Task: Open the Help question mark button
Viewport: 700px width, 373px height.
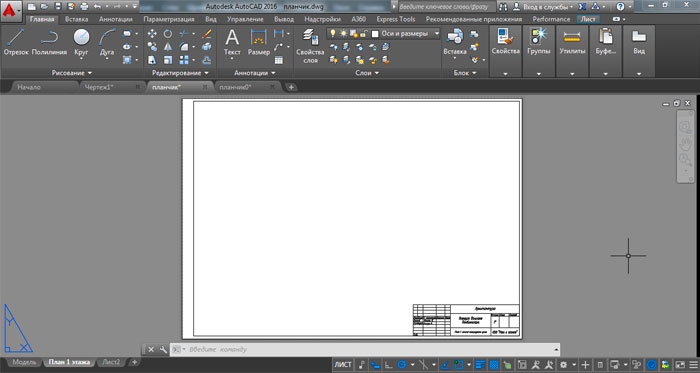Action: click(620, 7)
